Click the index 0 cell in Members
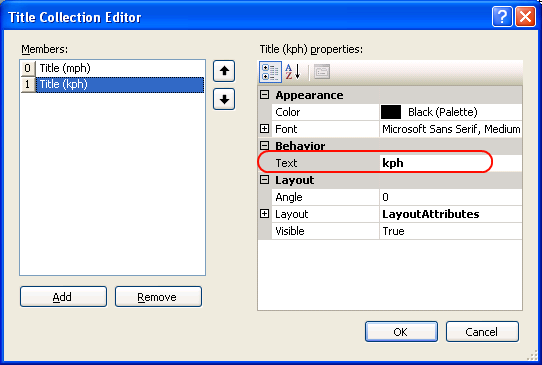The width and height of the screenshot is (542, 365). [x=28, y=68]
